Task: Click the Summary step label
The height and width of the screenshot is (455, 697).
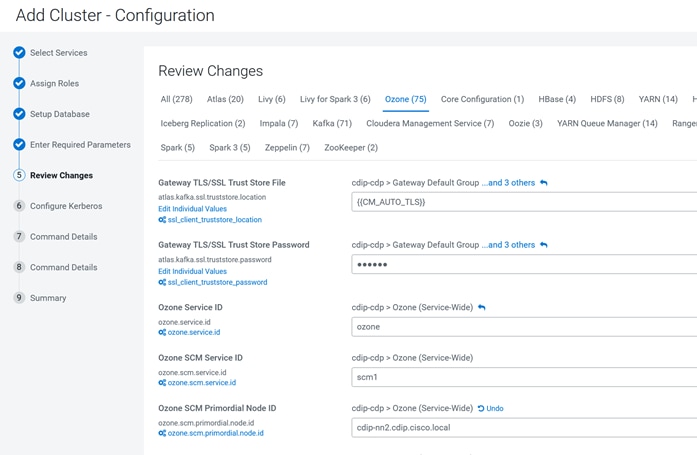Action: [48, 298]
